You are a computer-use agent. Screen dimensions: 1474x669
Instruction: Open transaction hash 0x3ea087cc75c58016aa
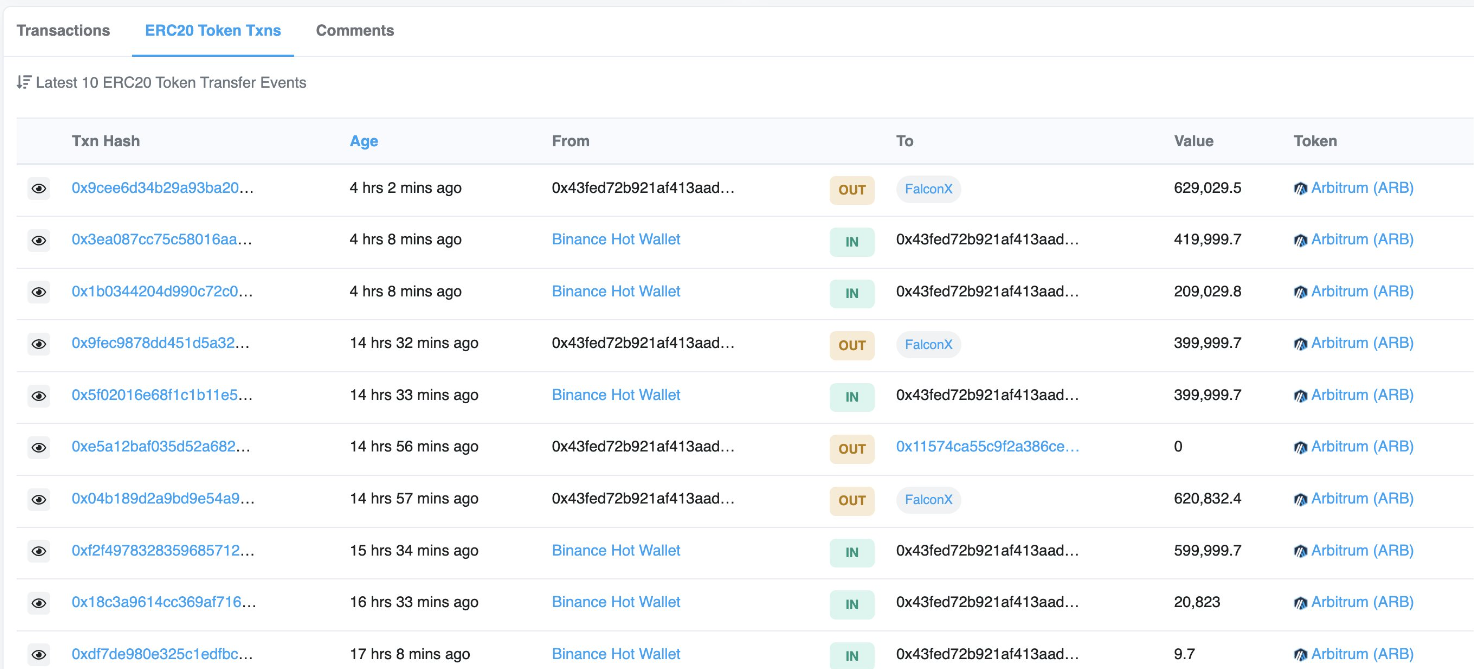coord(163,239)
